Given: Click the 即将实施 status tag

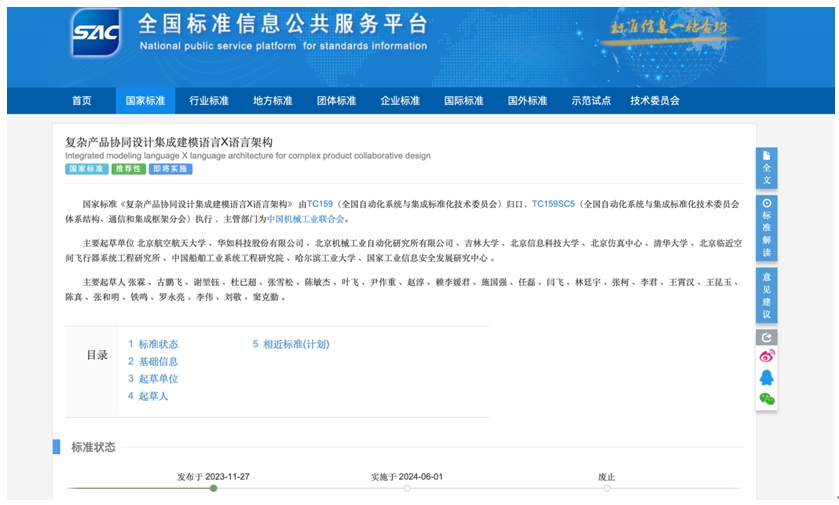Looking at the screenshot, I should click(170, 169).
